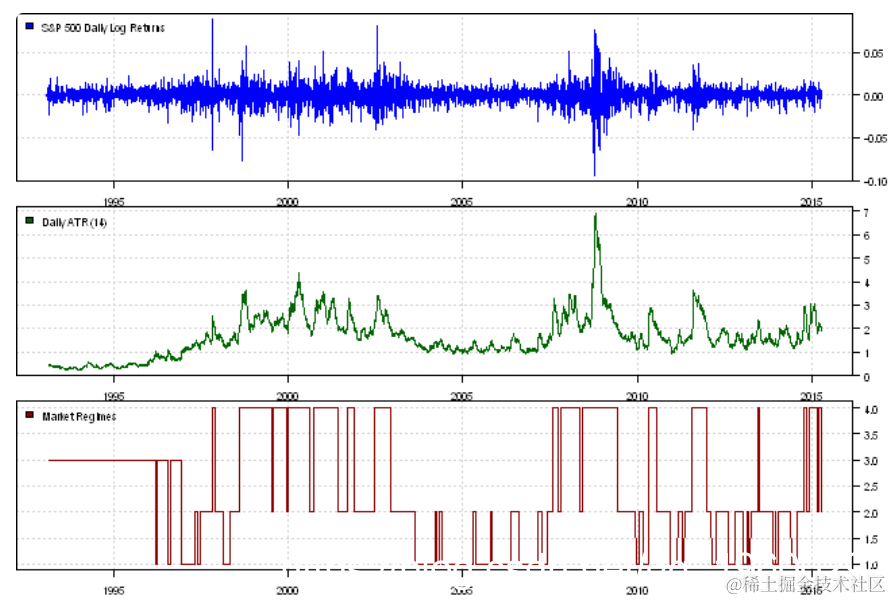Click the green Daily ATR legend swatch

(x=30, y=221)
